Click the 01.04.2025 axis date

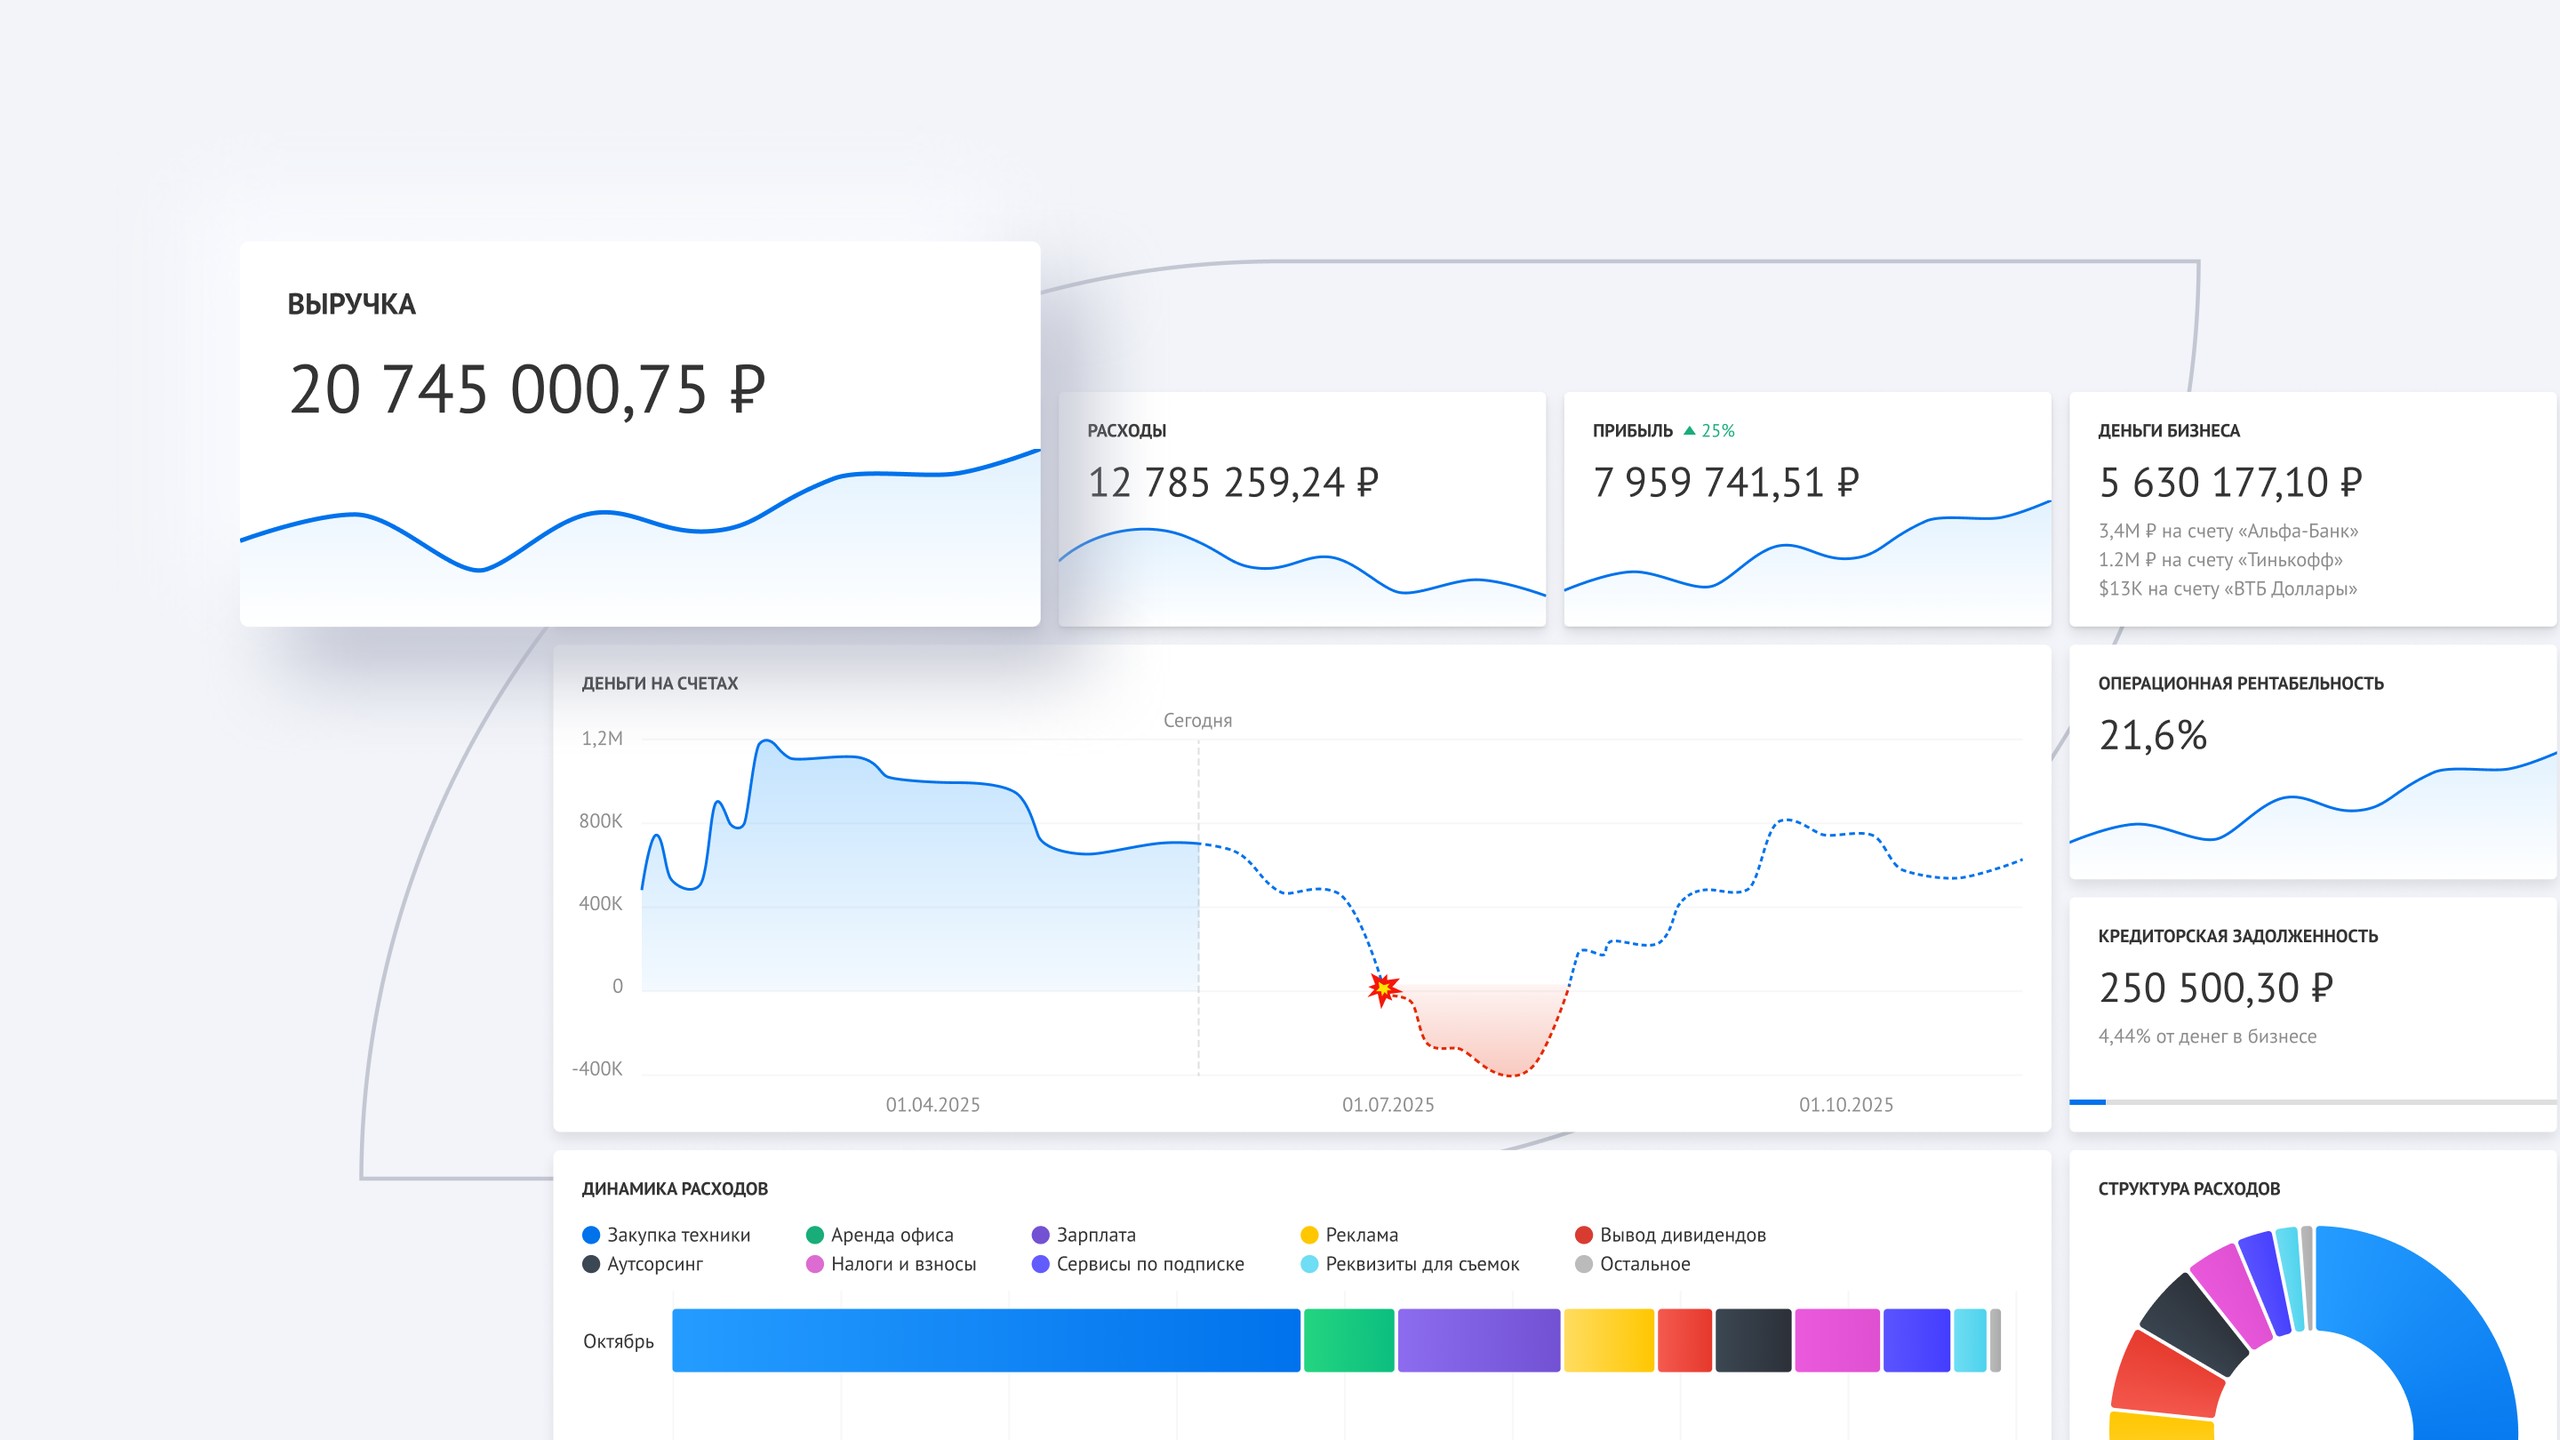point(933,1105)
